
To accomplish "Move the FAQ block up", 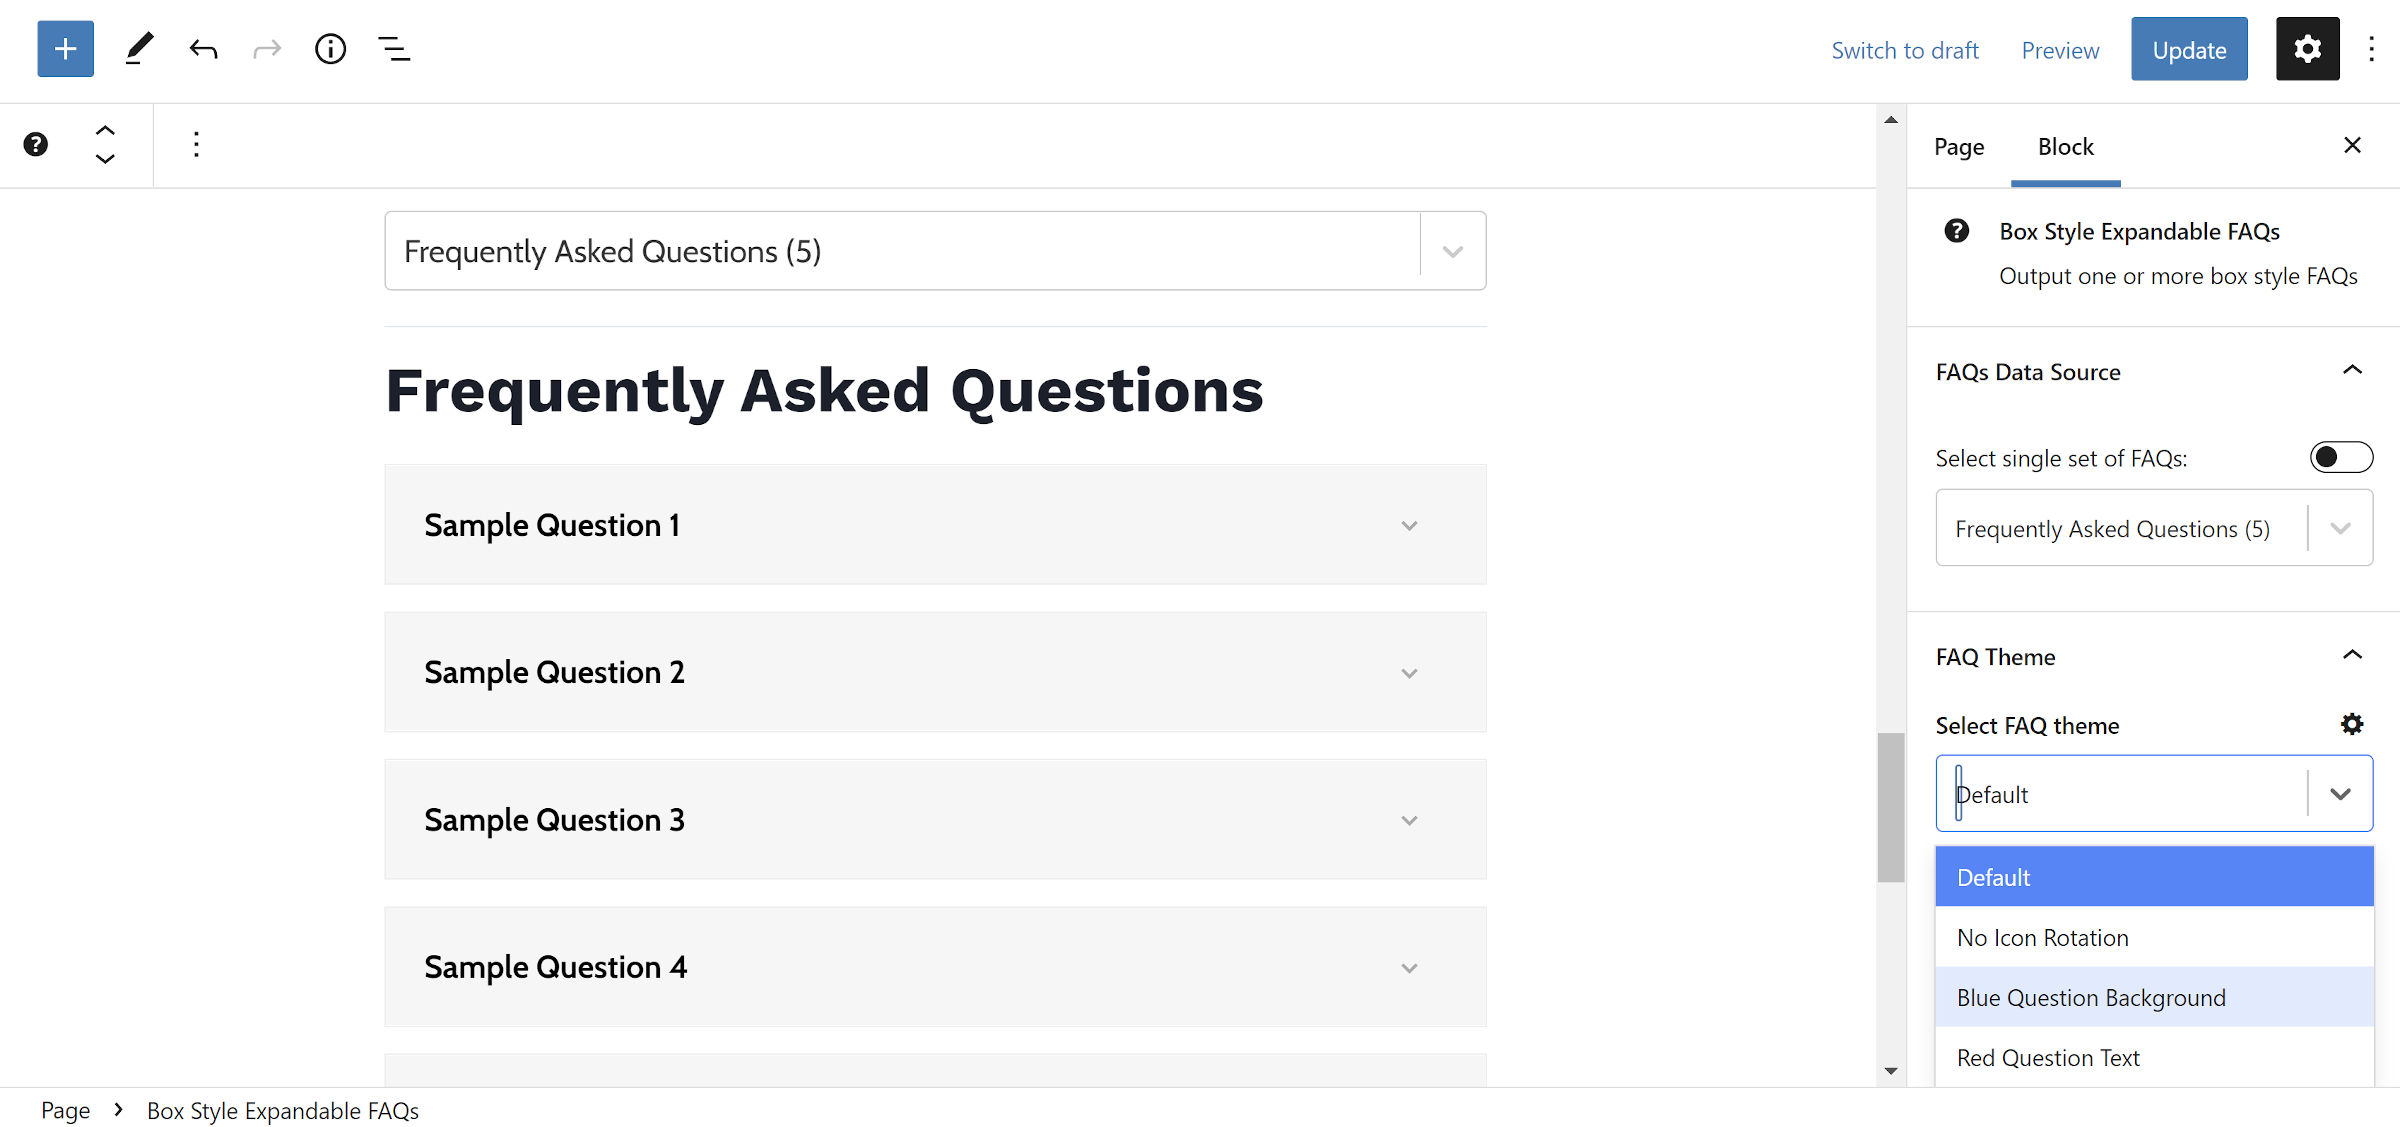I will click(105, 129).
